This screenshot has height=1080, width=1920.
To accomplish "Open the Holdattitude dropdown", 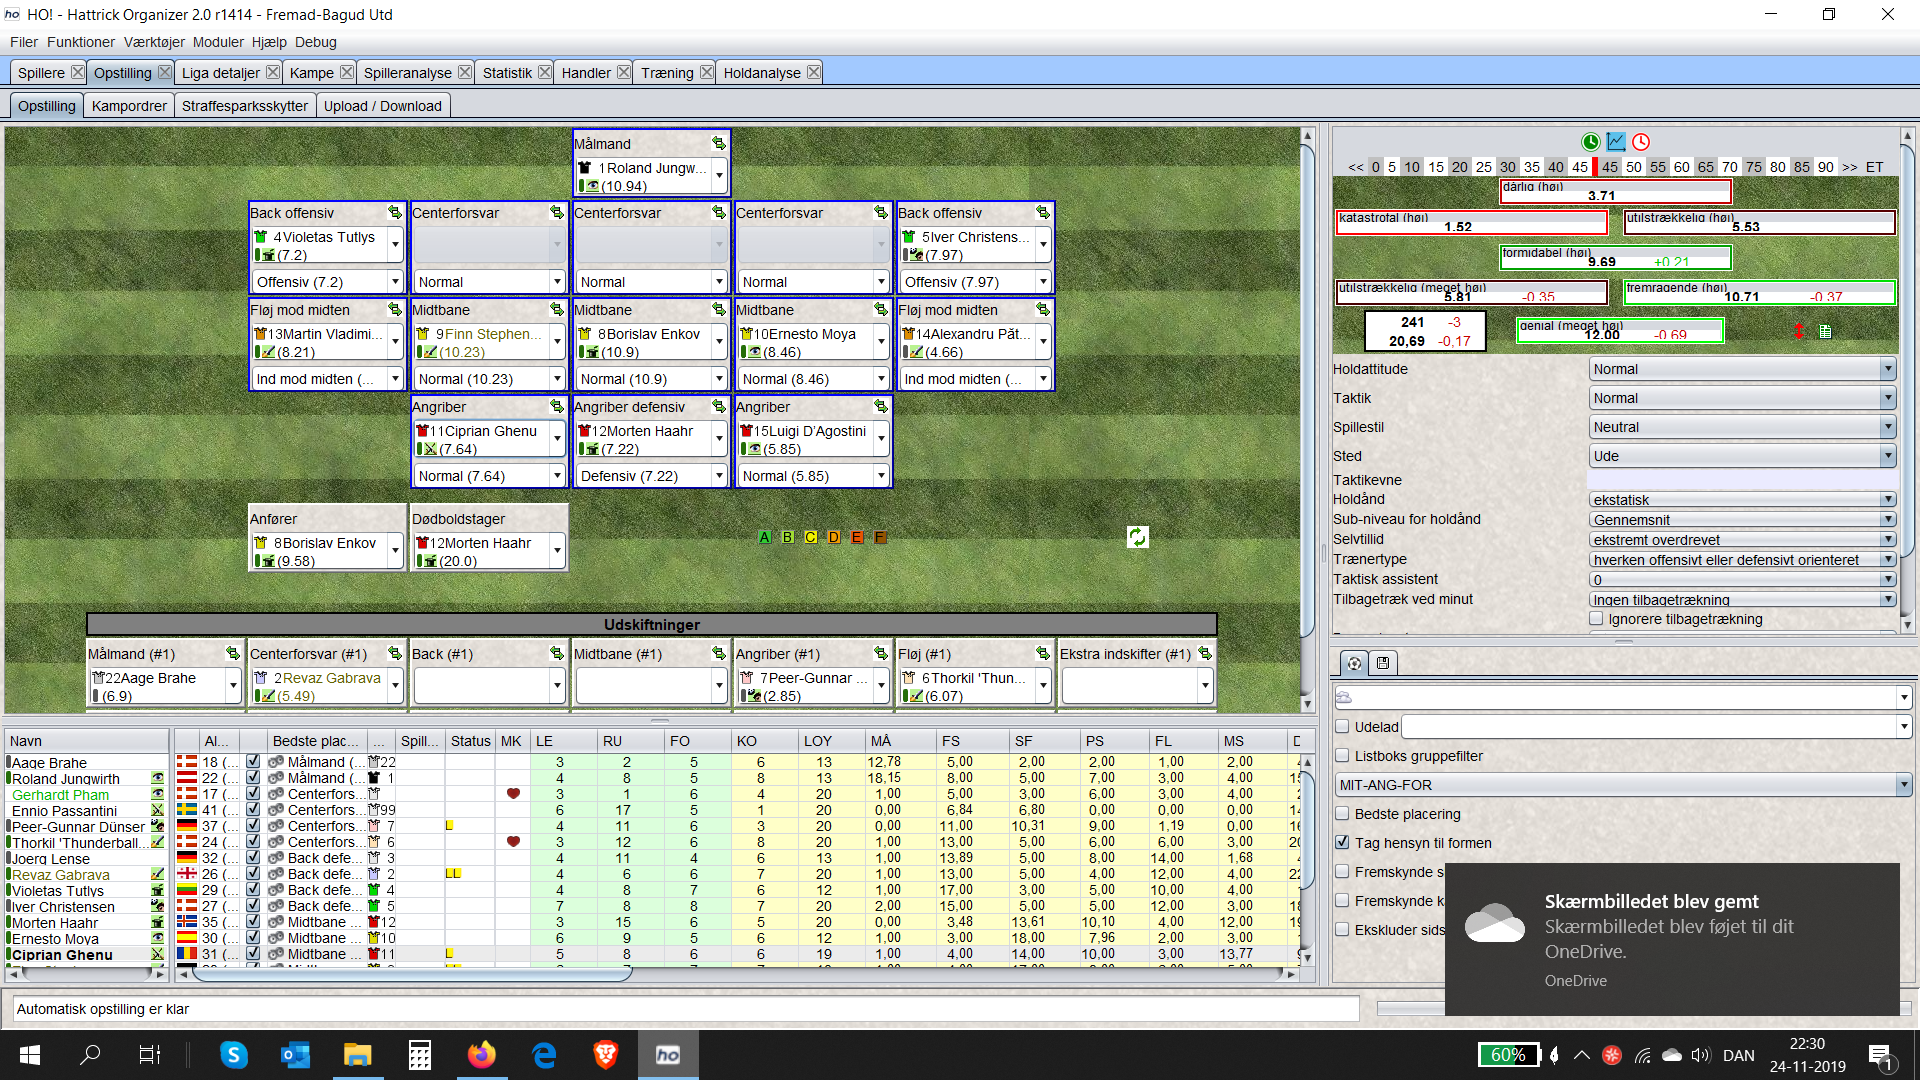I will point(1742,369).
